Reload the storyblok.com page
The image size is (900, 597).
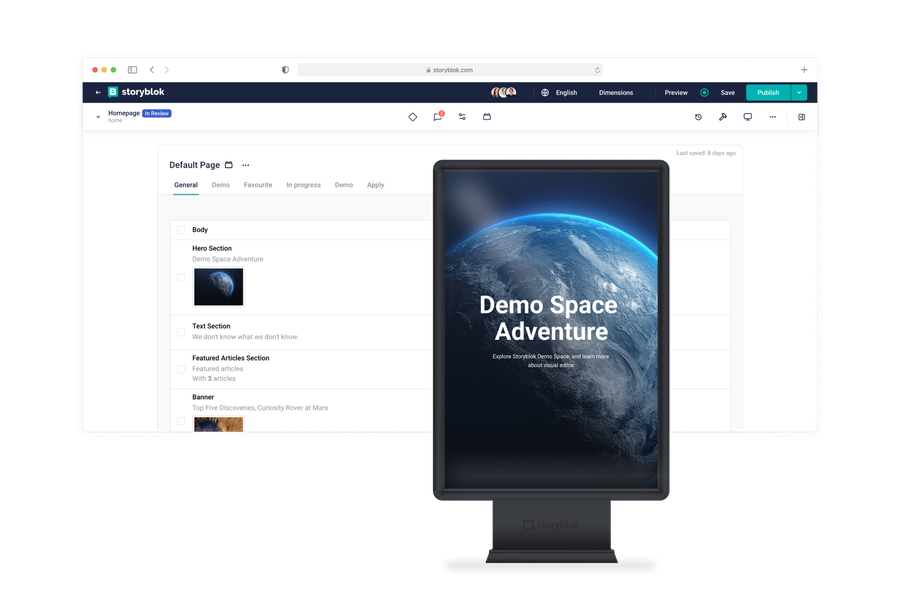pos(597,70)
